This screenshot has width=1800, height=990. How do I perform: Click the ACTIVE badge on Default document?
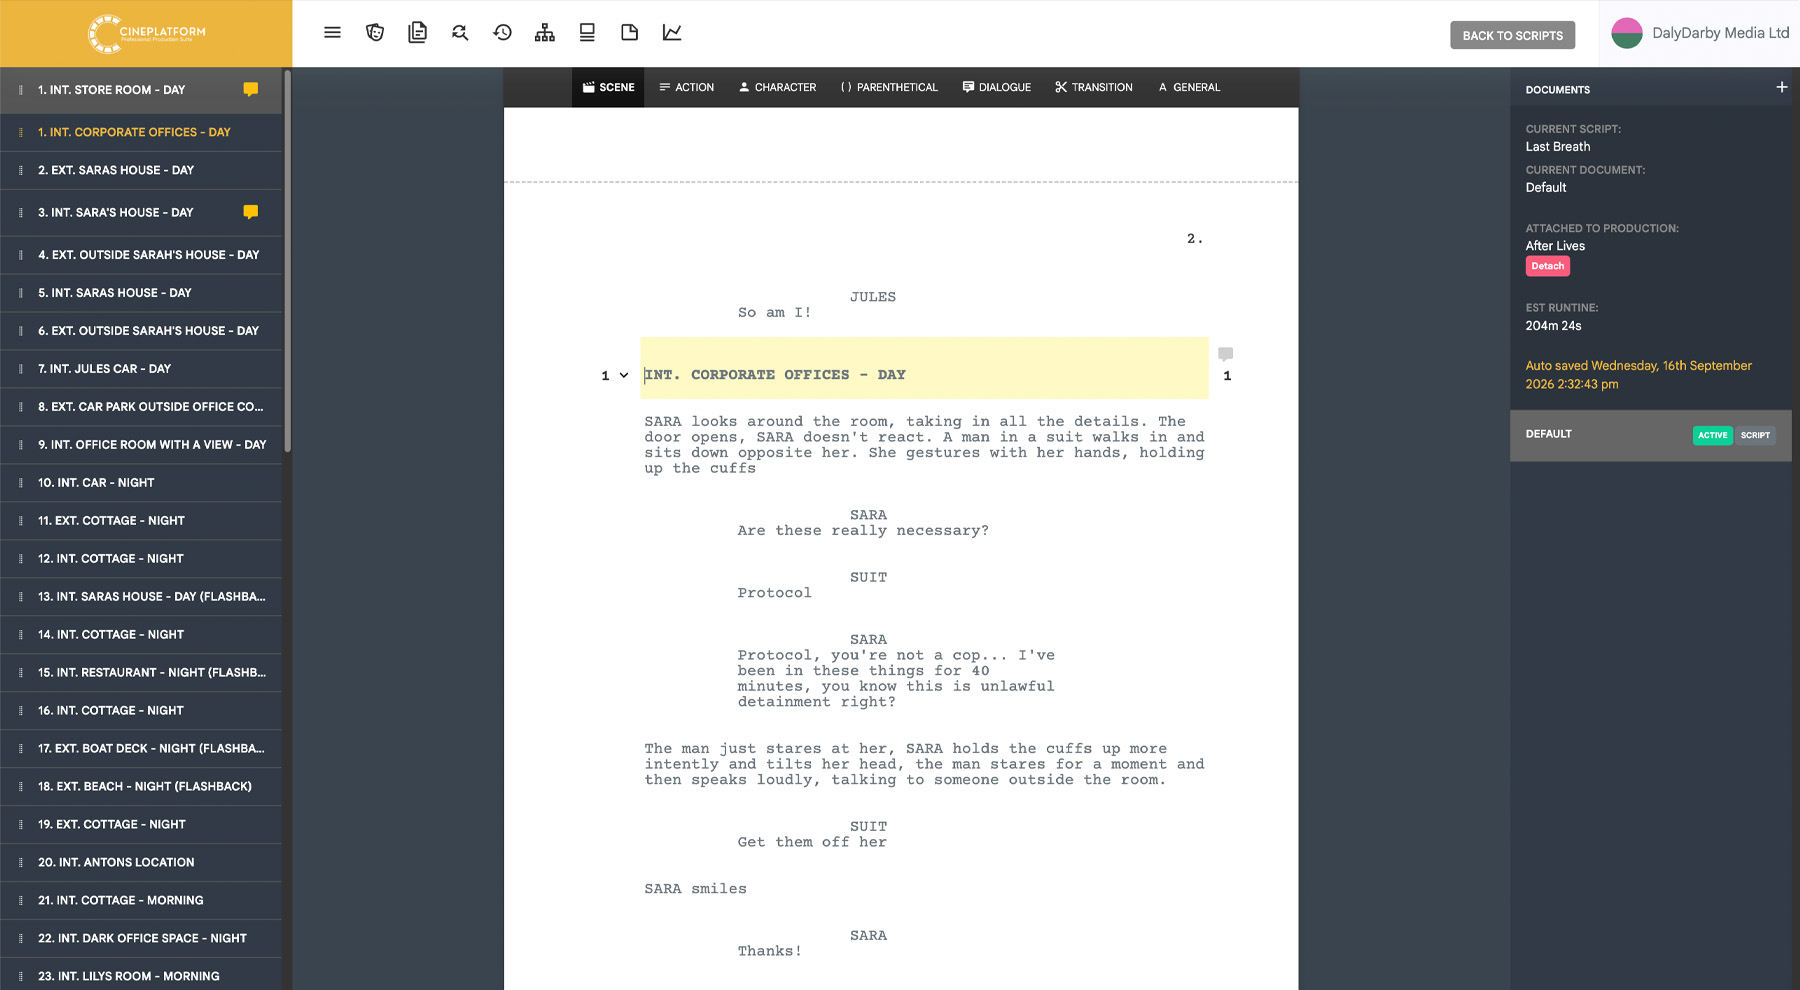pos(1712,435)
